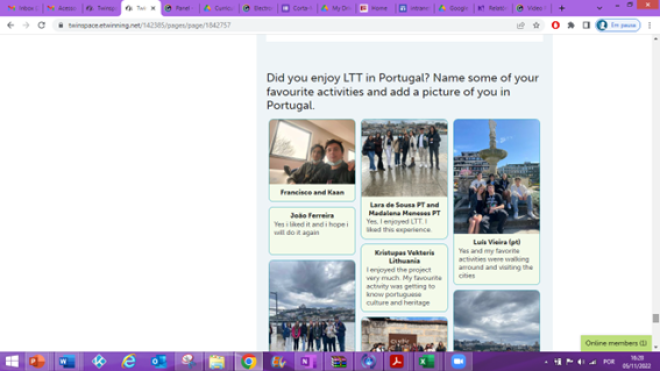
Task: Open Zoom from the taskbar
Action: coord(458,362)
